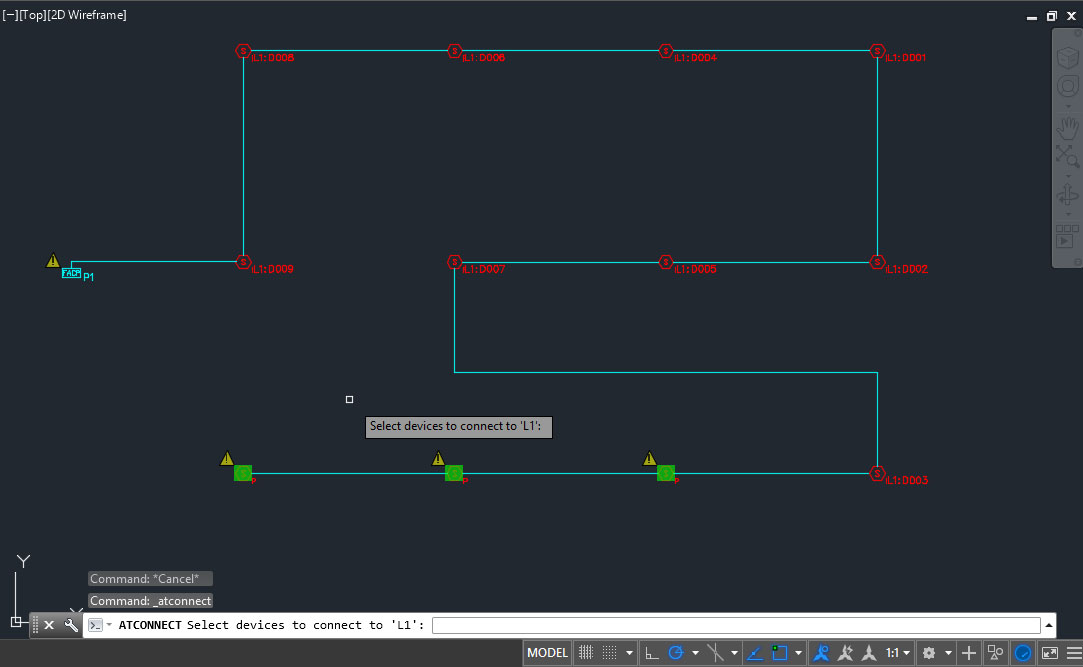
Task: Toggle Snap Mode in the status bar
Action: tap(587, 652)
